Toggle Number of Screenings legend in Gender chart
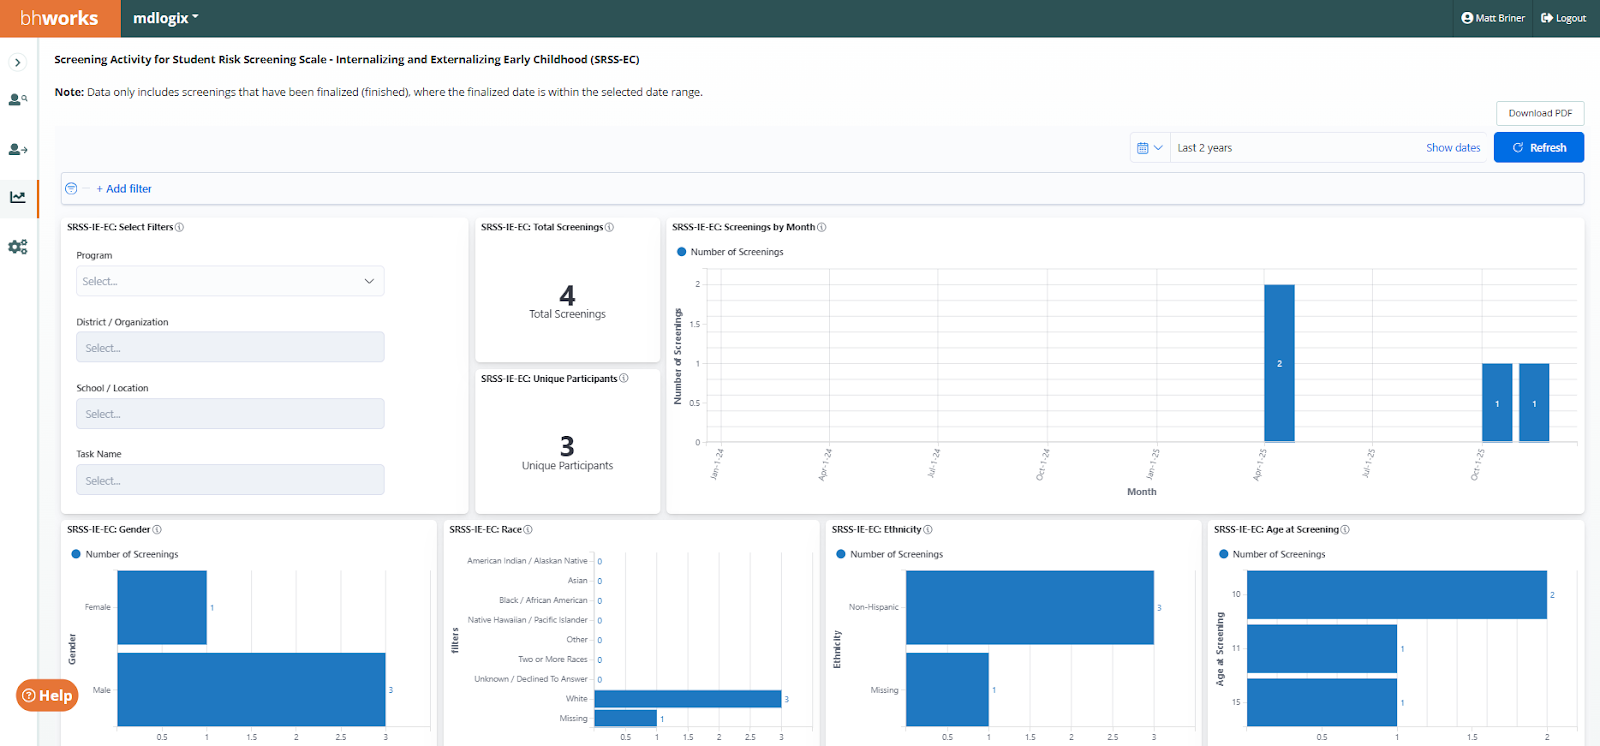This screenshot has height=746, width=1600. [125, 554]
